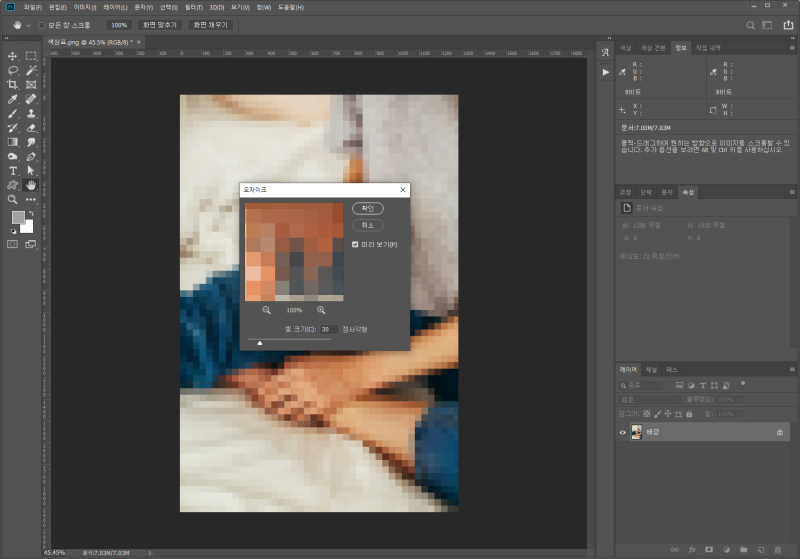Select the Lasso tool

[13, 70]
